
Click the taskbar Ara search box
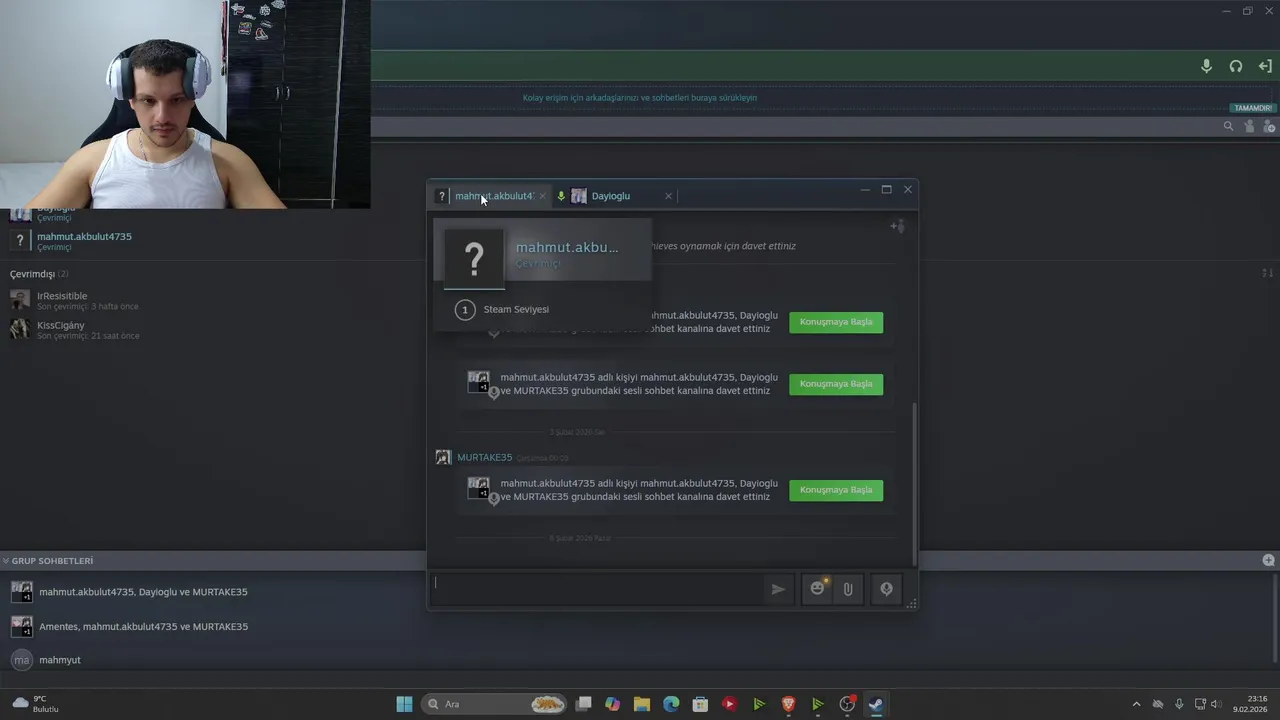click(x=495, y=704)
